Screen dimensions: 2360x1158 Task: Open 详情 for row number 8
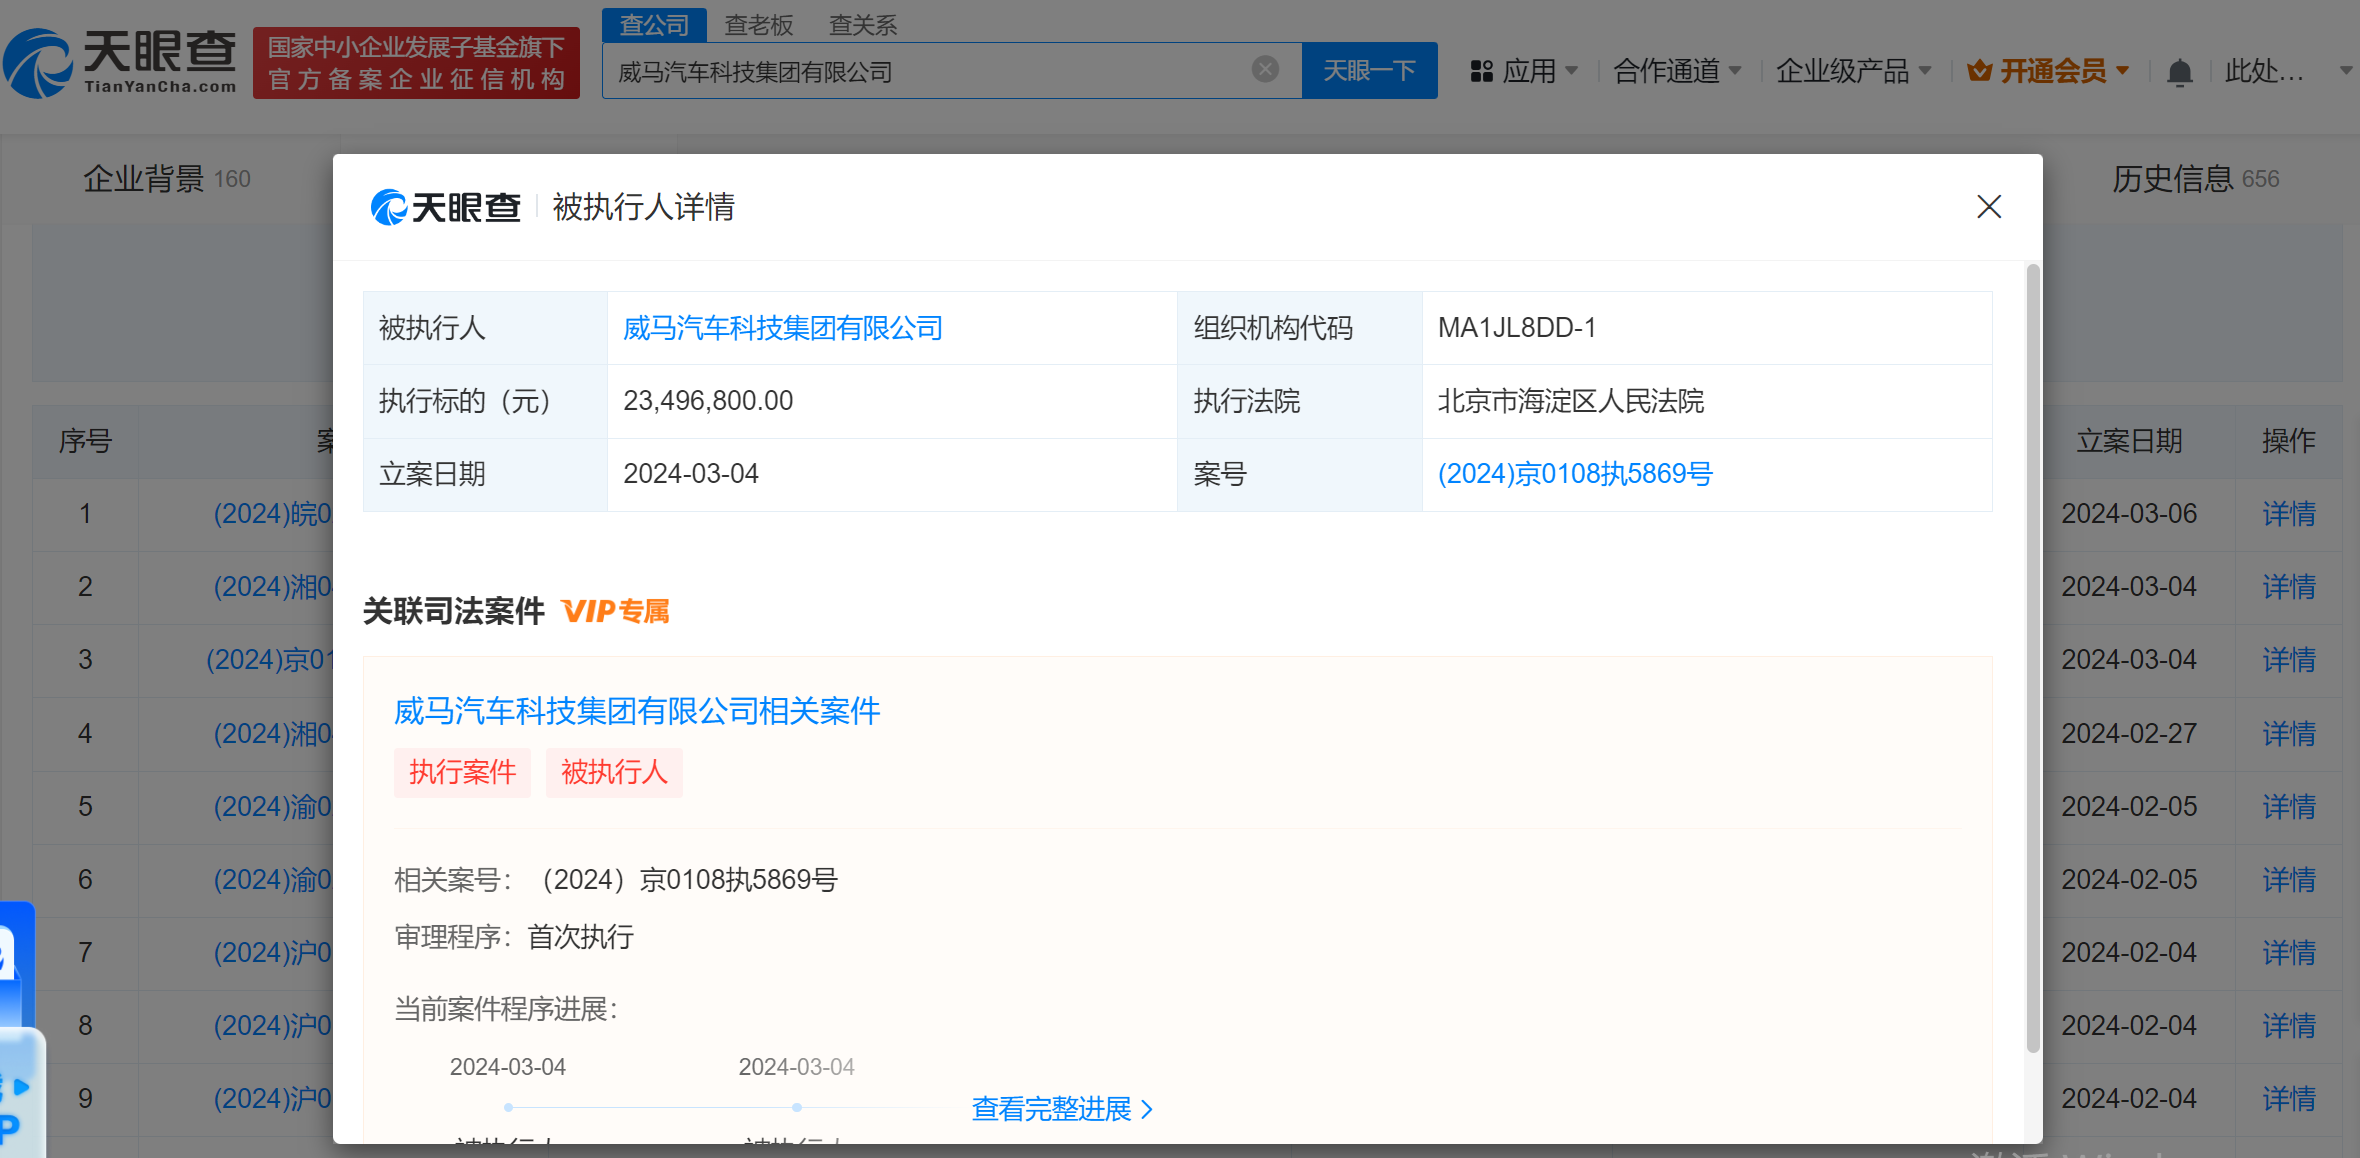click(x=2289, y=1026)
